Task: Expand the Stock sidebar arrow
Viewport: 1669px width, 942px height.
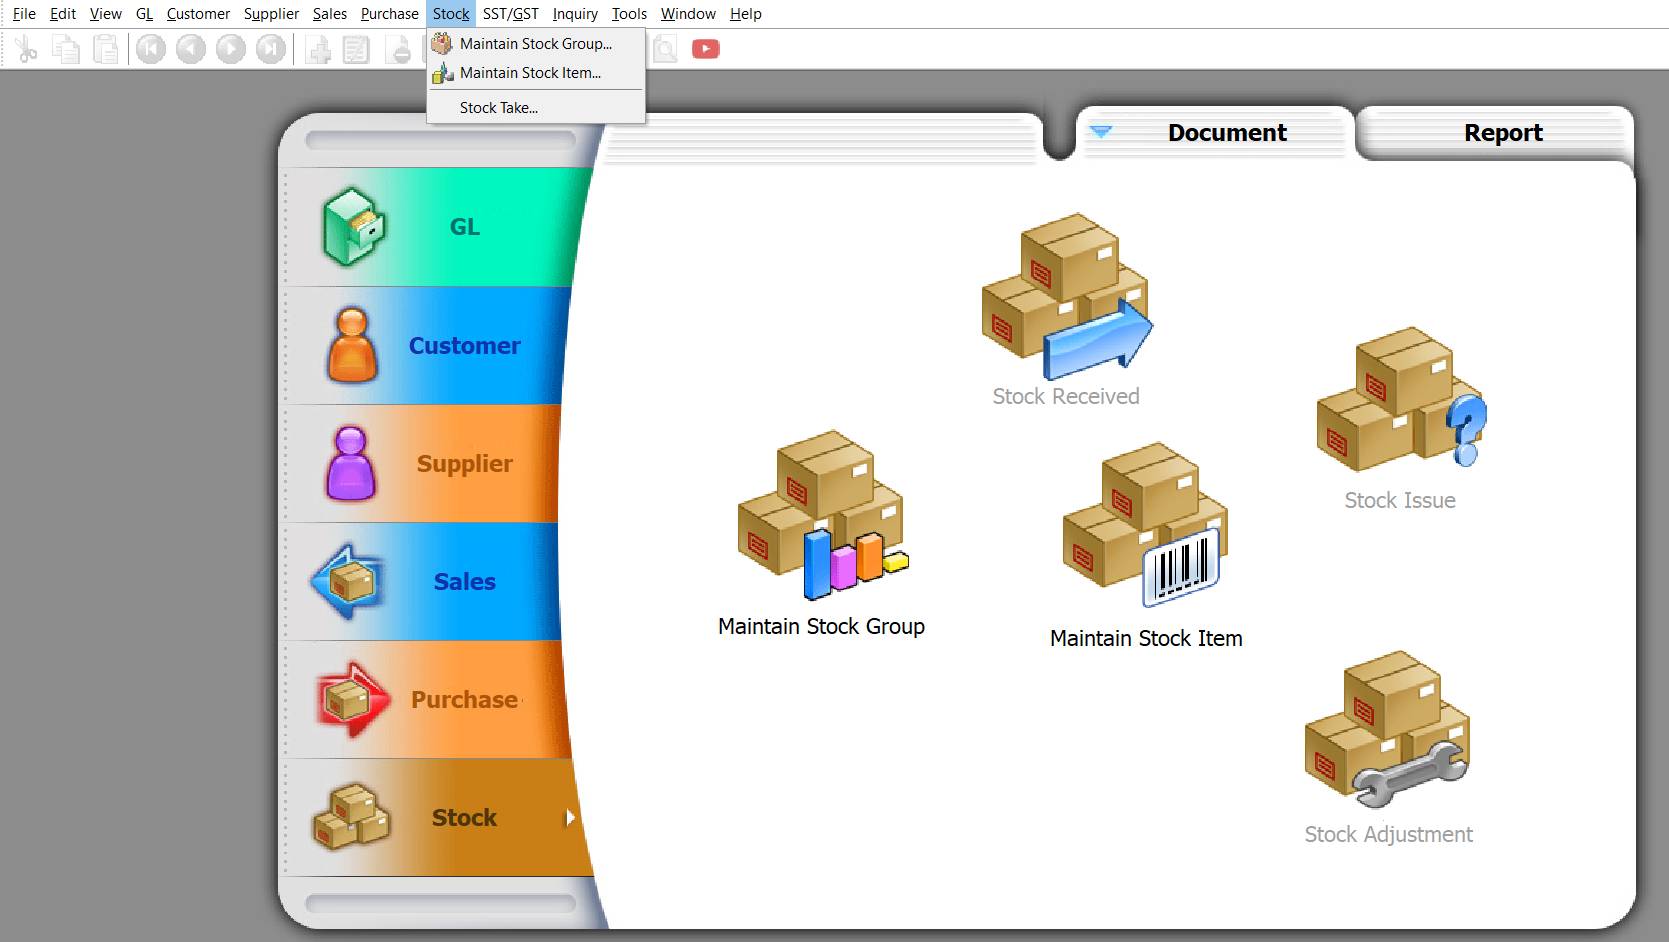Action: 569,818
